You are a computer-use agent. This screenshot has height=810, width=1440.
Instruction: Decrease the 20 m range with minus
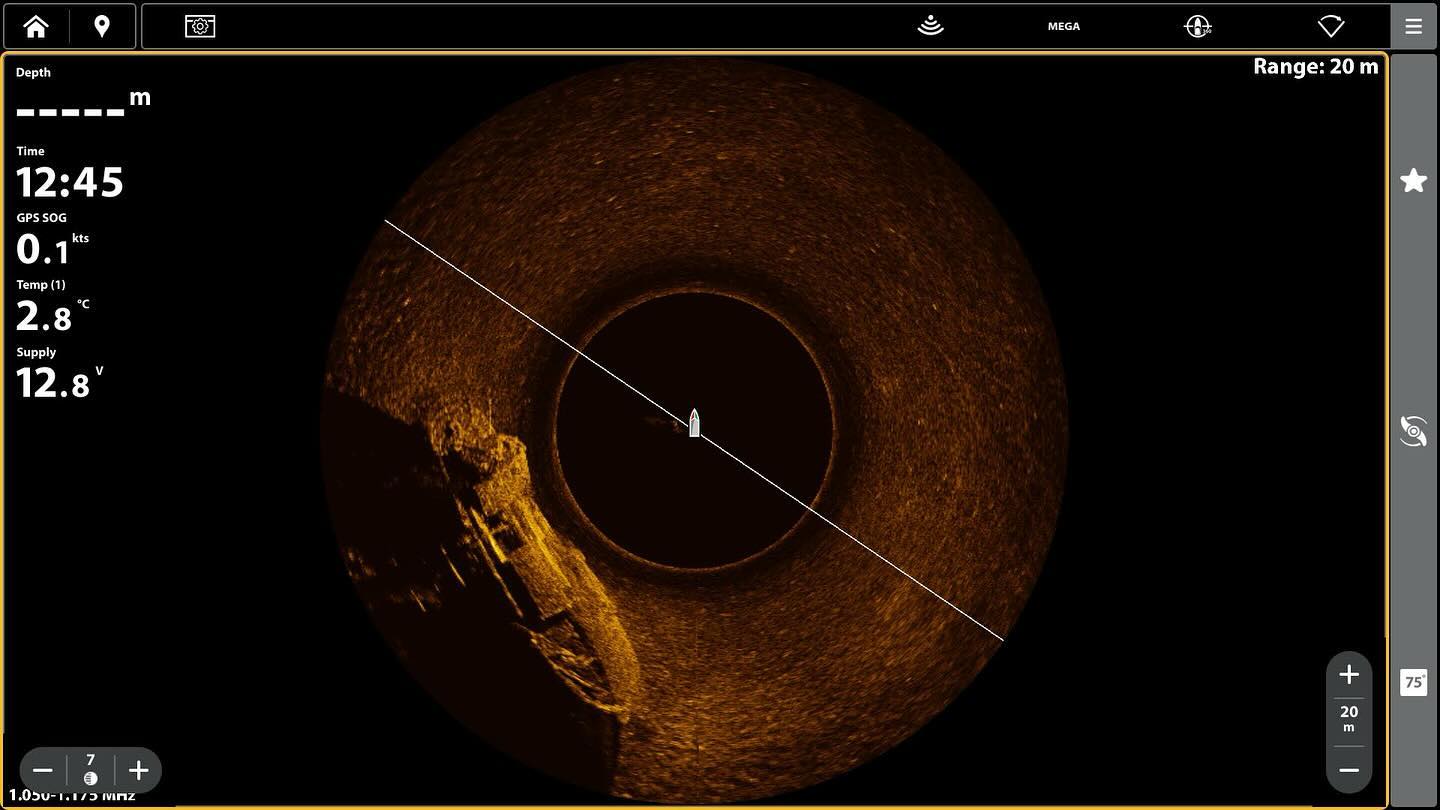click(x=1349, y=770)
